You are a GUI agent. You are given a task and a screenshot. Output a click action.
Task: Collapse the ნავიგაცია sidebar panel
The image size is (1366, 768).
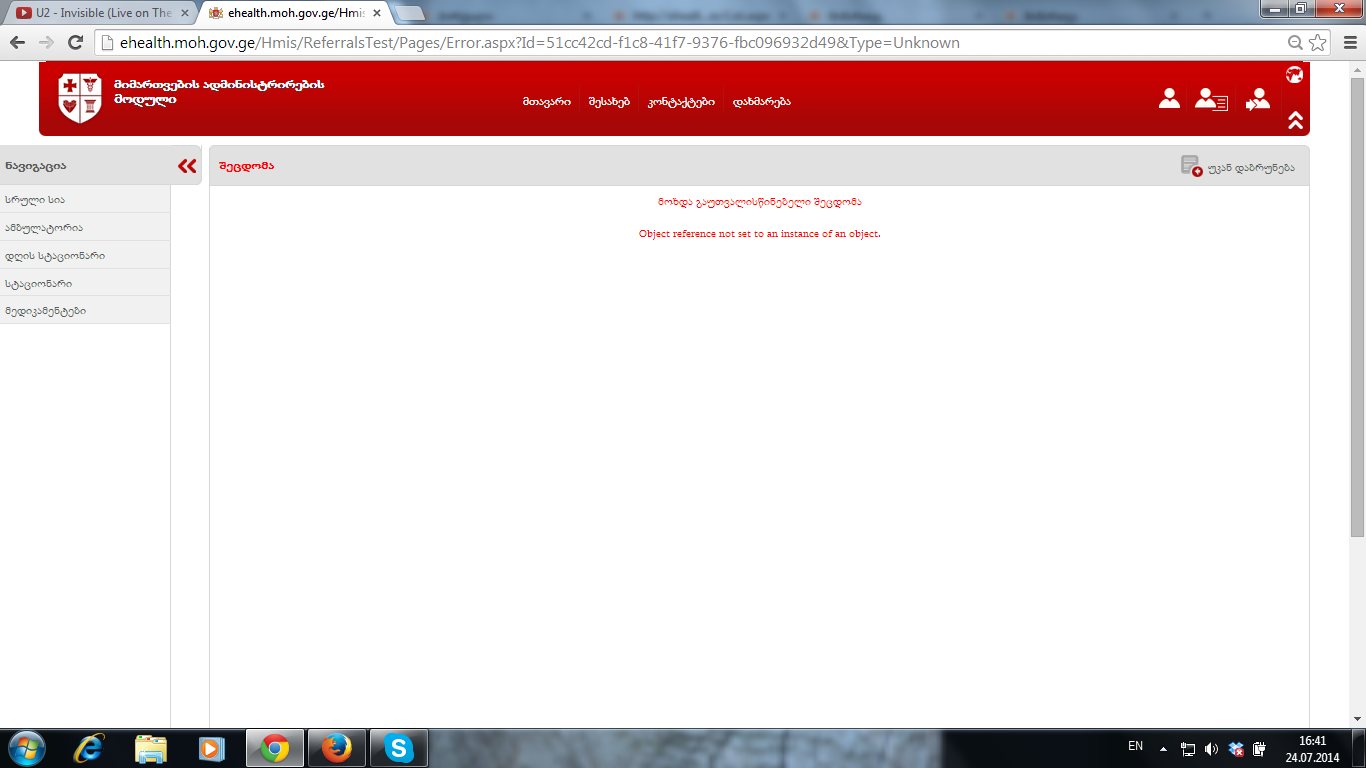187,166
